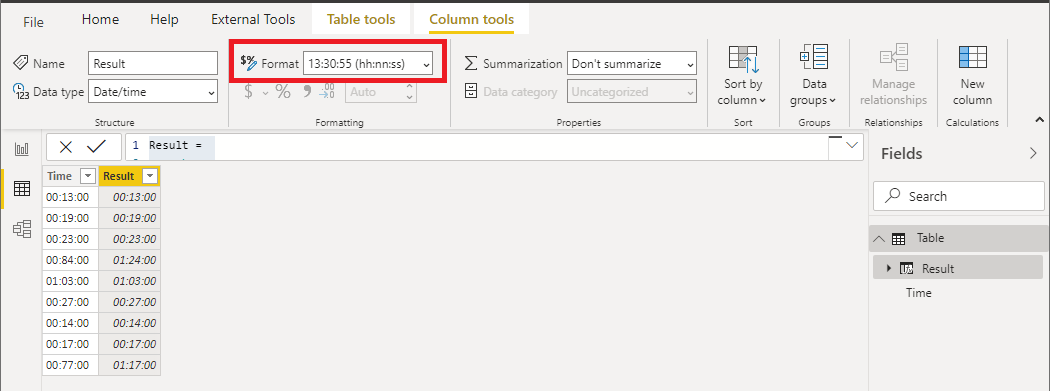1050x391 pixels.
Task: Toggle thousands separator comma icon
Action: click(x=307, y=92)
